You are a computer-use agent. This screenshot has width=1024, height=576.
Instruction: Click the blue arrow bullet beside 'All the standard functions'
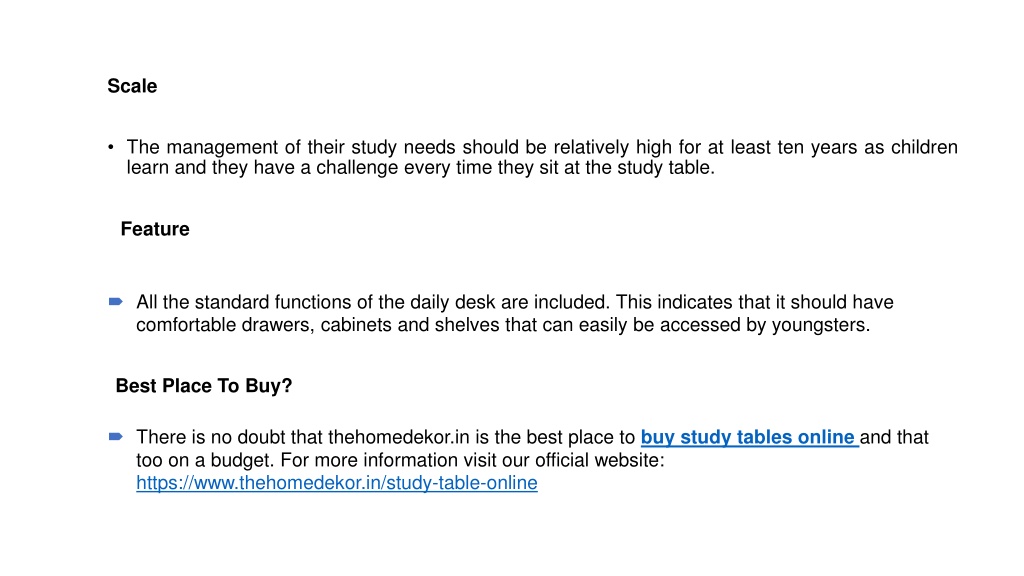click(x=116, y=302)
